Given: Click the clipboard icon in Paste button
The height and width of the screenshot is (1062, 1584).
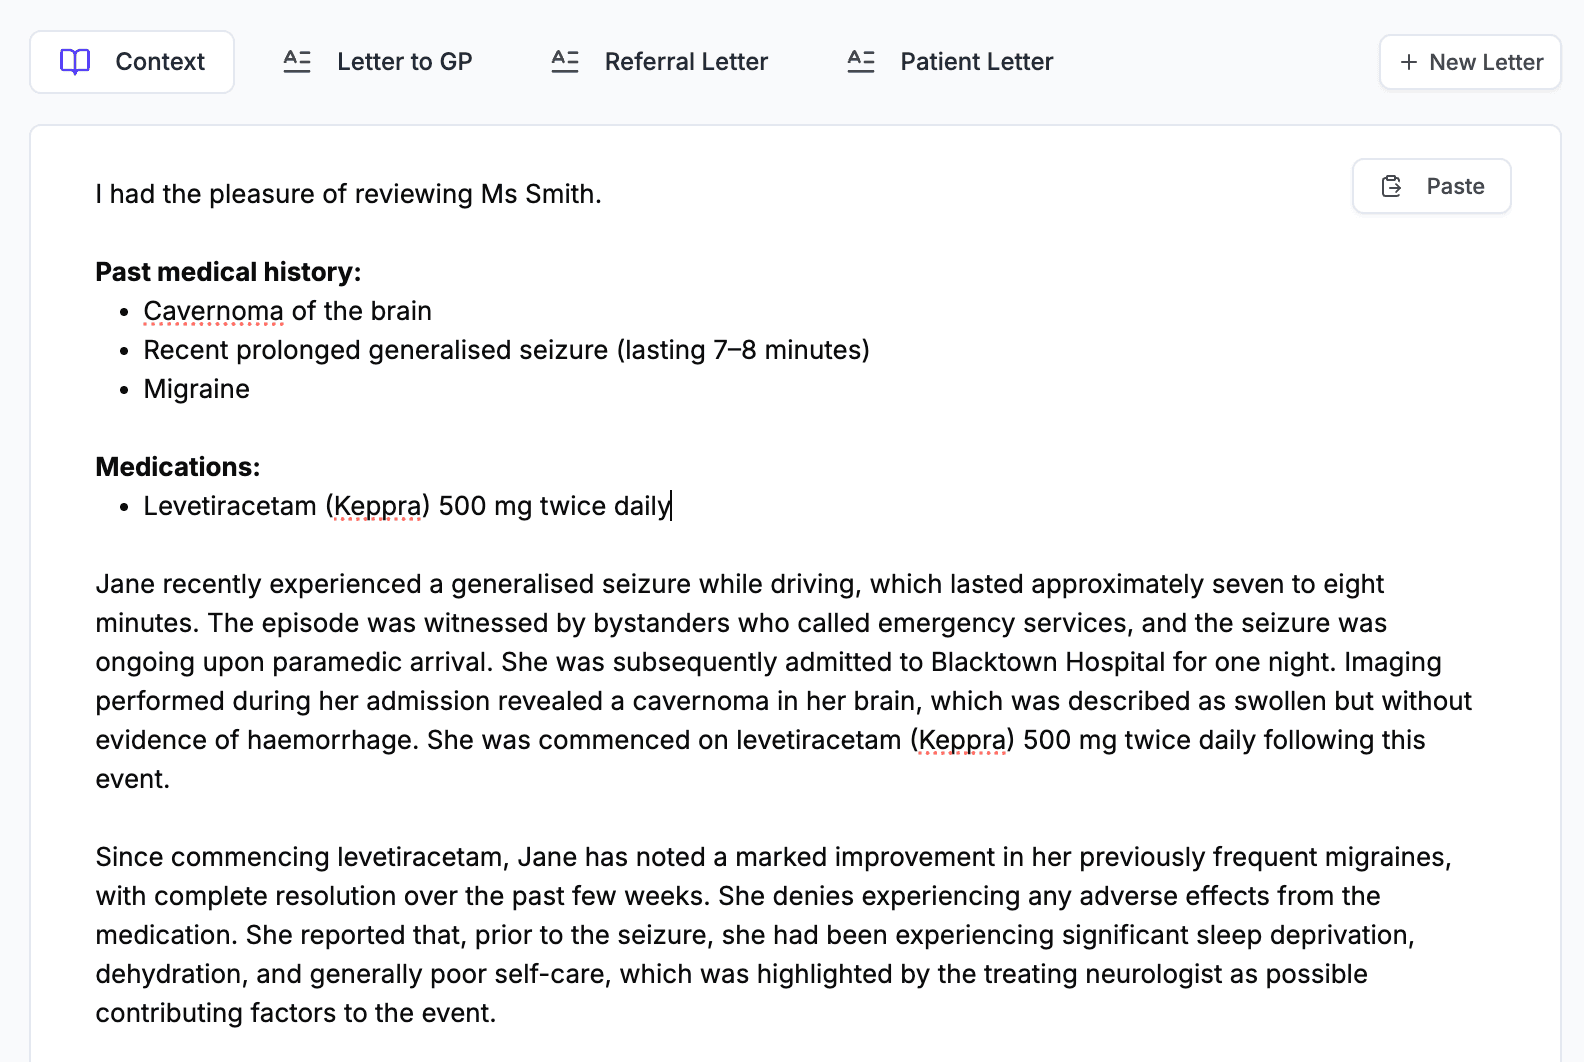Looking at the screenshot, I should 1392,186.
